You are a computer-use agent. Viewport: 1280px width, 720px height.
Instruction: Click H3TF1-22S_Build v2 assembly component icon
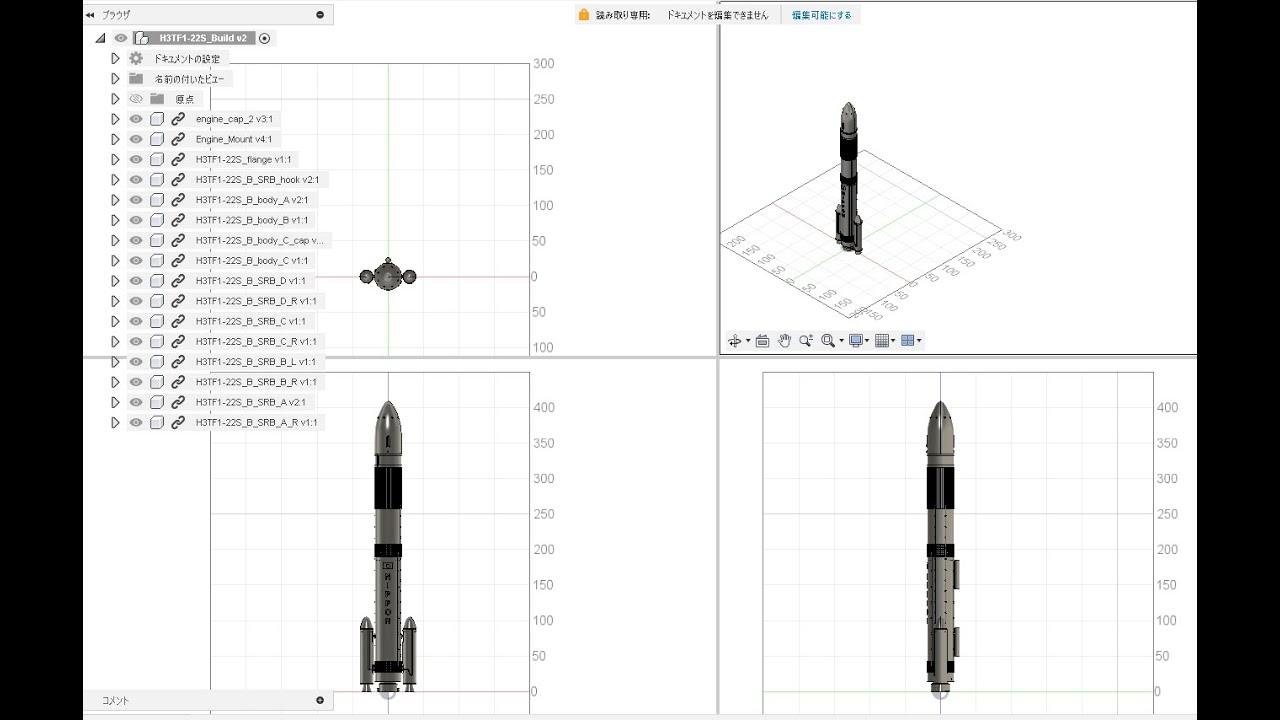[142, 38]
